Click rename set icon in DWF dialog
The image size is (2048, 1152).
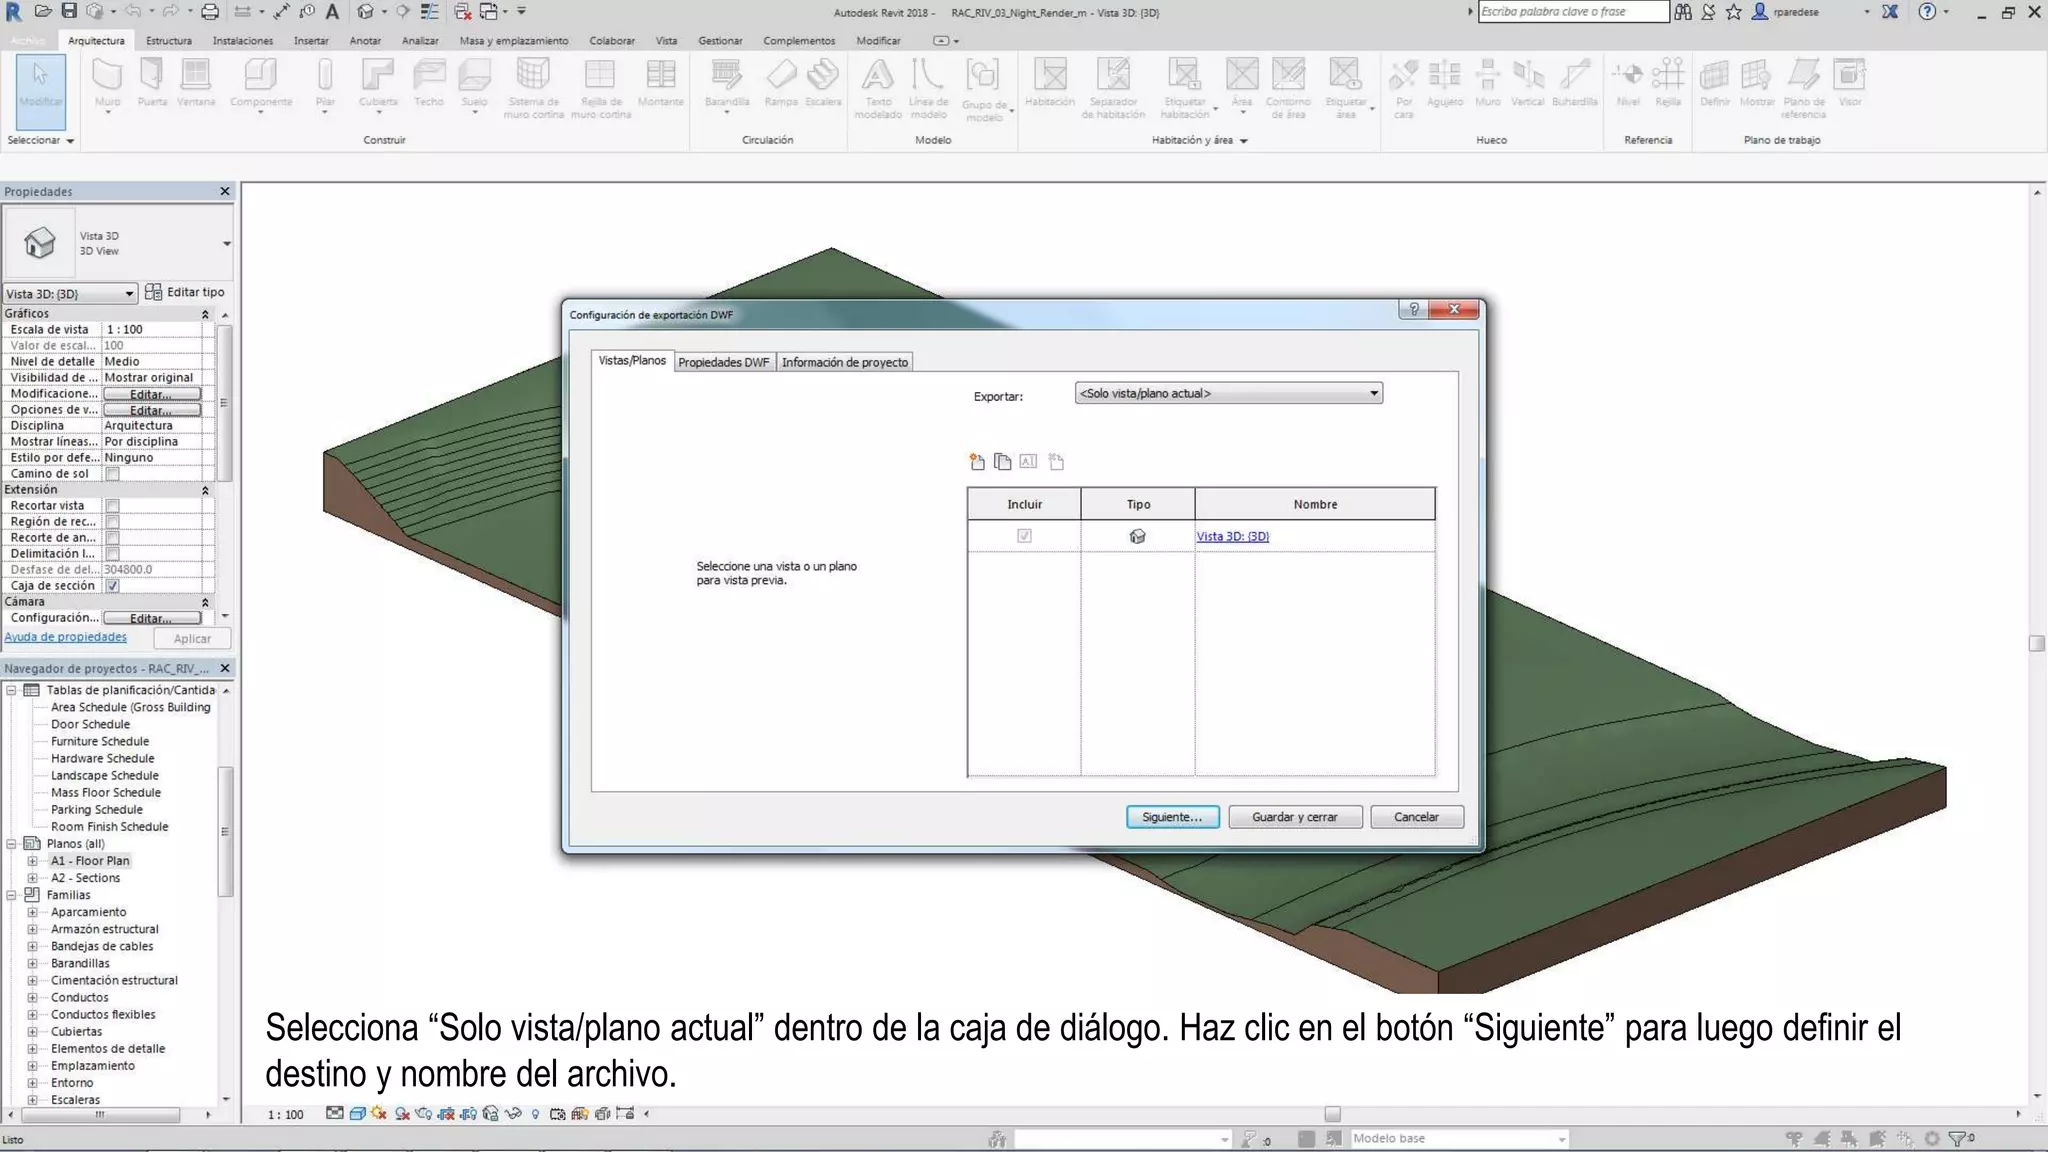point(1028,461)
